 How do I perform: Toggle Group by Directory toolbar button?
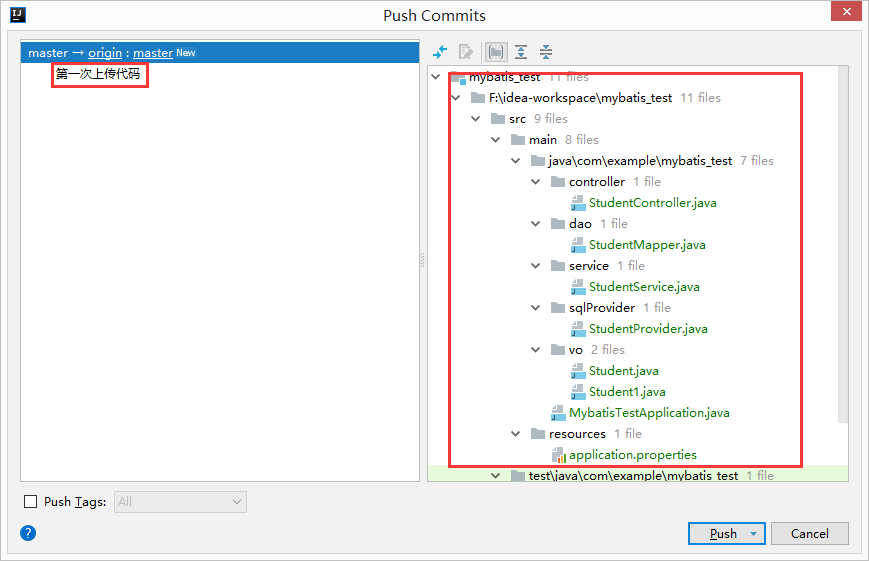495,52
